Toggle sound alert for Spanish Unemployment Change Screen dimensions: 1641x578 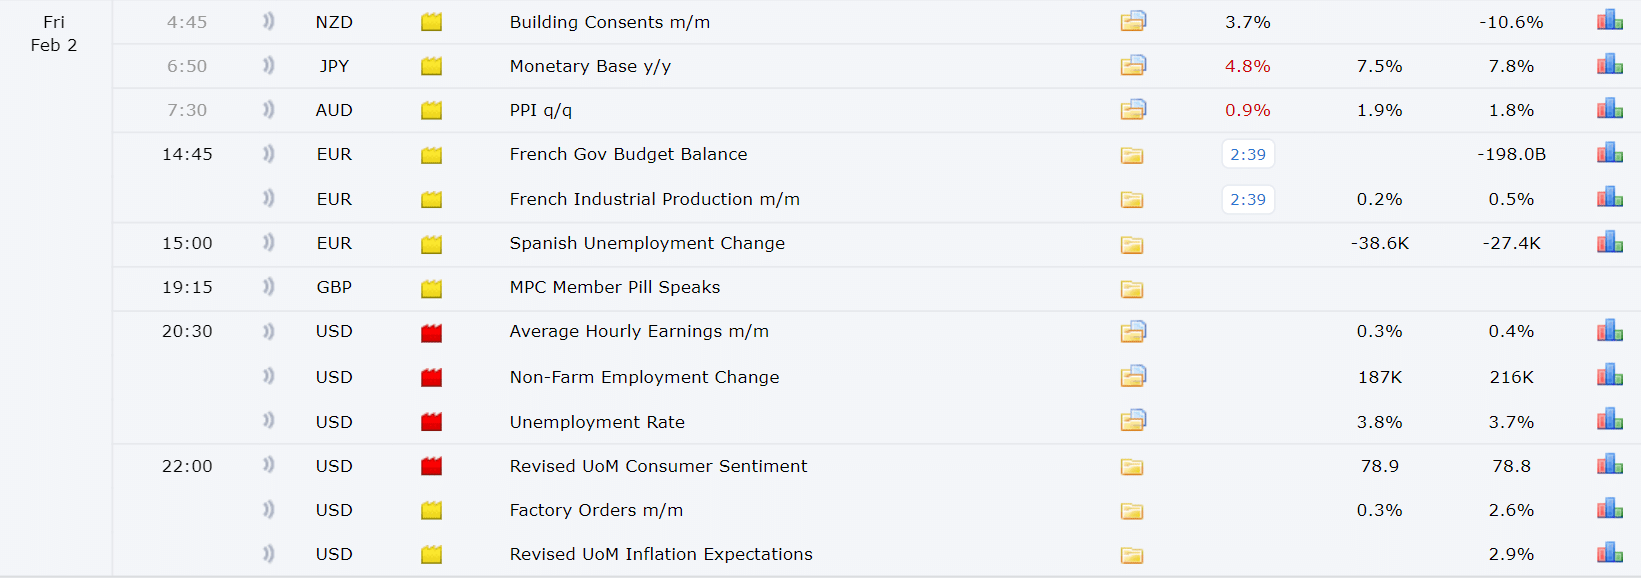[x=268, y=242]
